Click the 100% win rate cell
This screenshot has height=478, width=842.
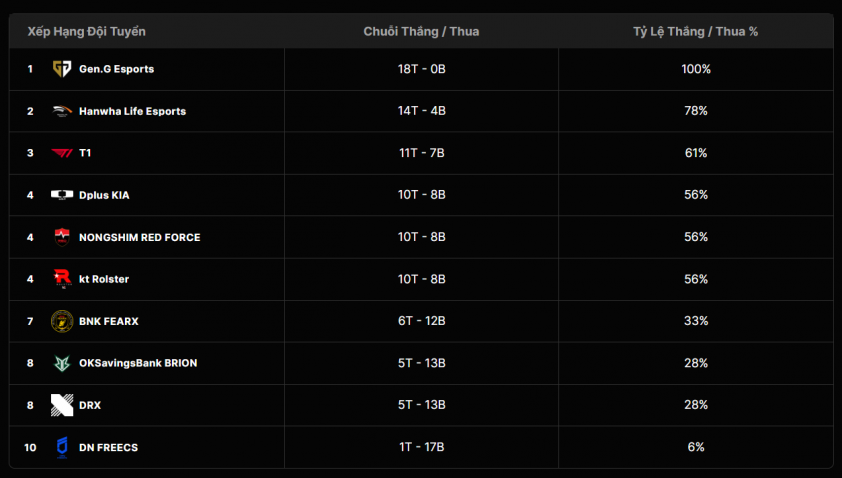pyautogui.click(x=696, y=69)
